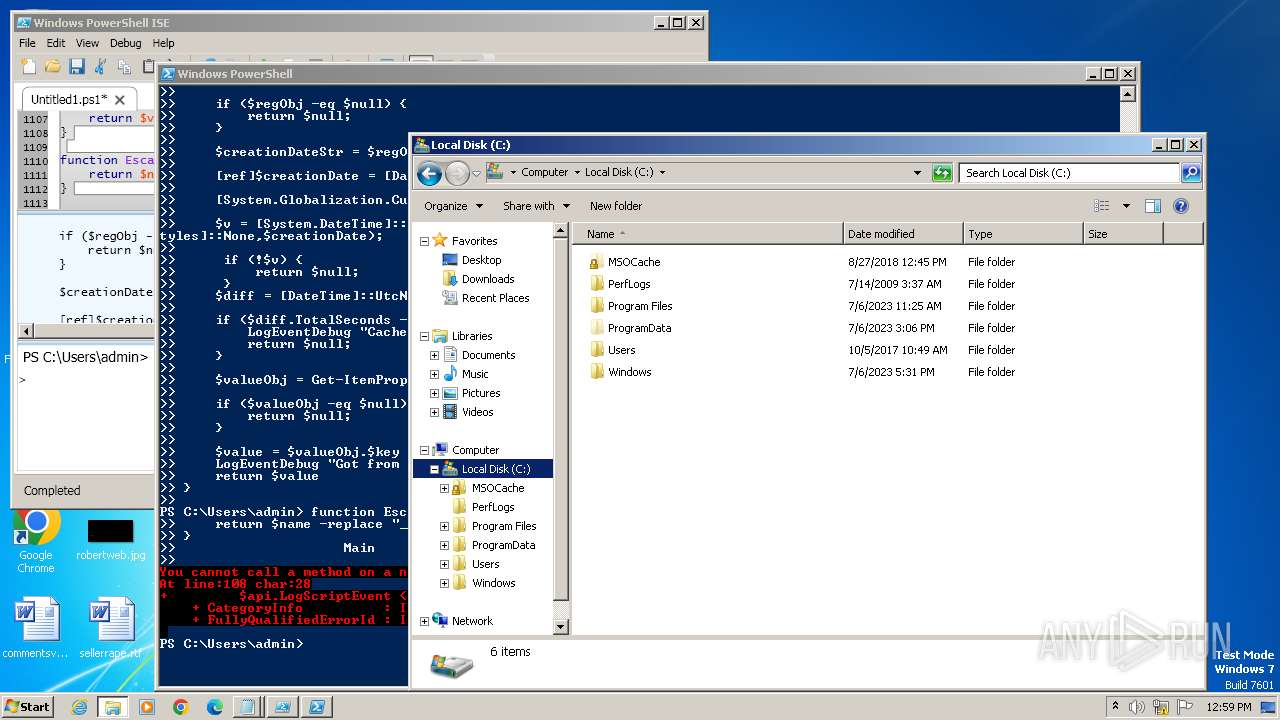Click the Forward arrow in Explorer
1280x720 pixels.
click(x=457, y=174)
